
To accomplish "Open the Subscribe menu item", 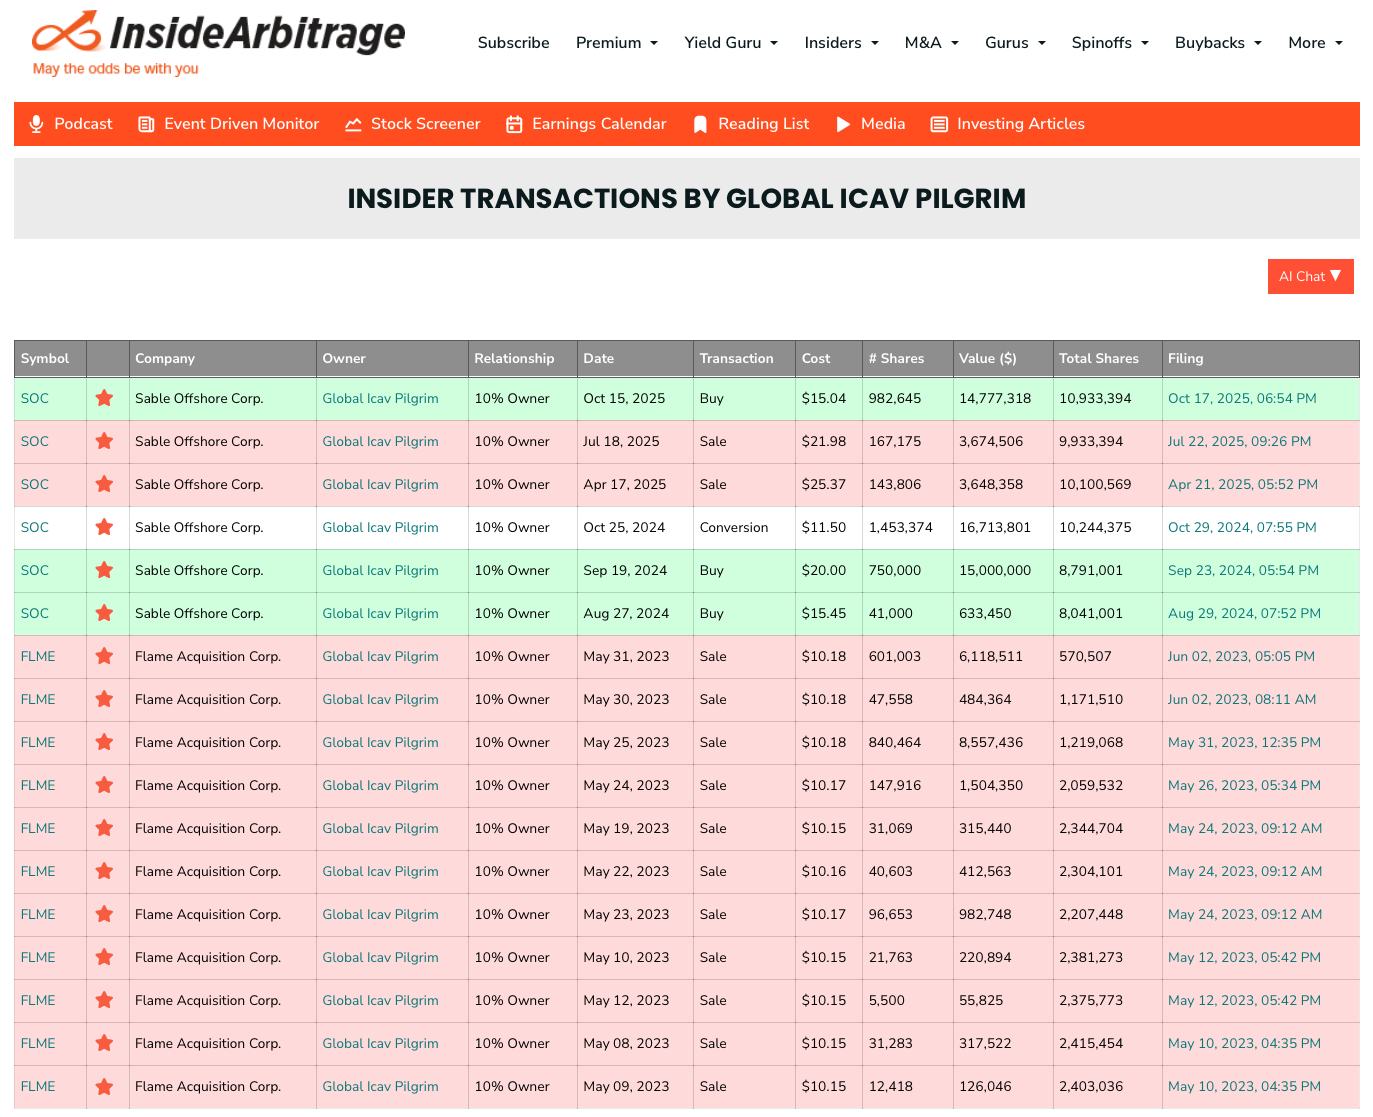I will (x=513, y=43).
